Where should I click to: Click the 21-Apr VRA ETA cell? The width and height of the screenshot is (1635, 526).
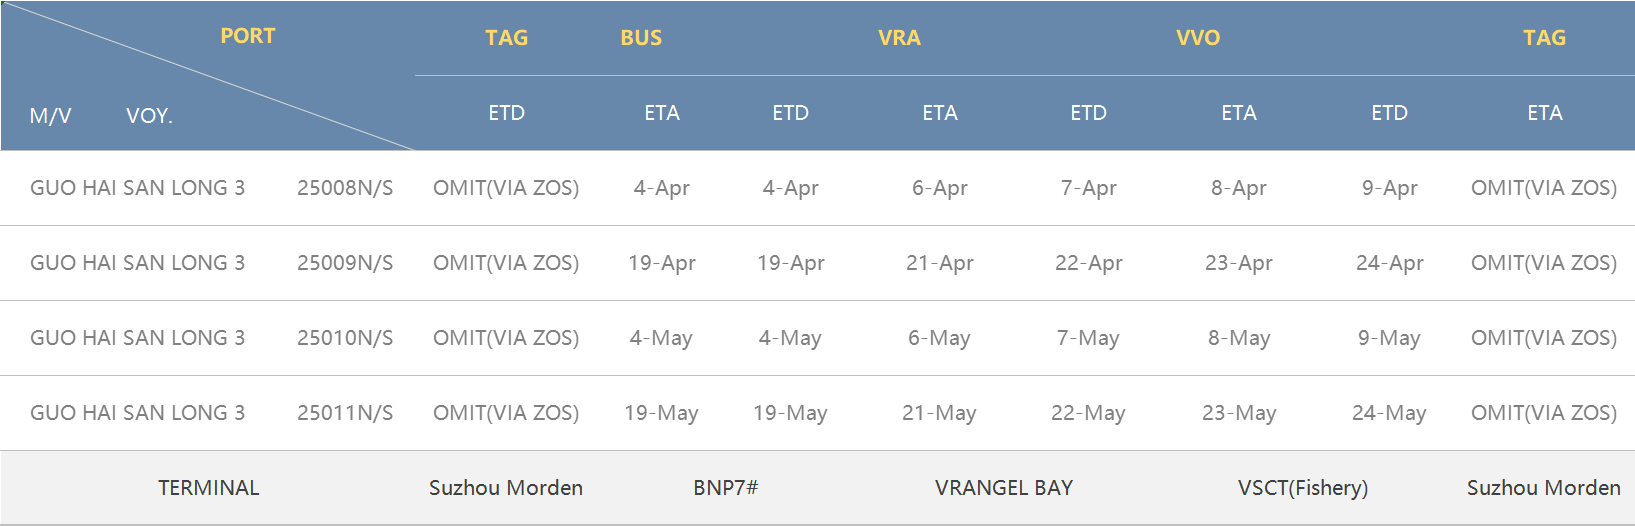940,263
